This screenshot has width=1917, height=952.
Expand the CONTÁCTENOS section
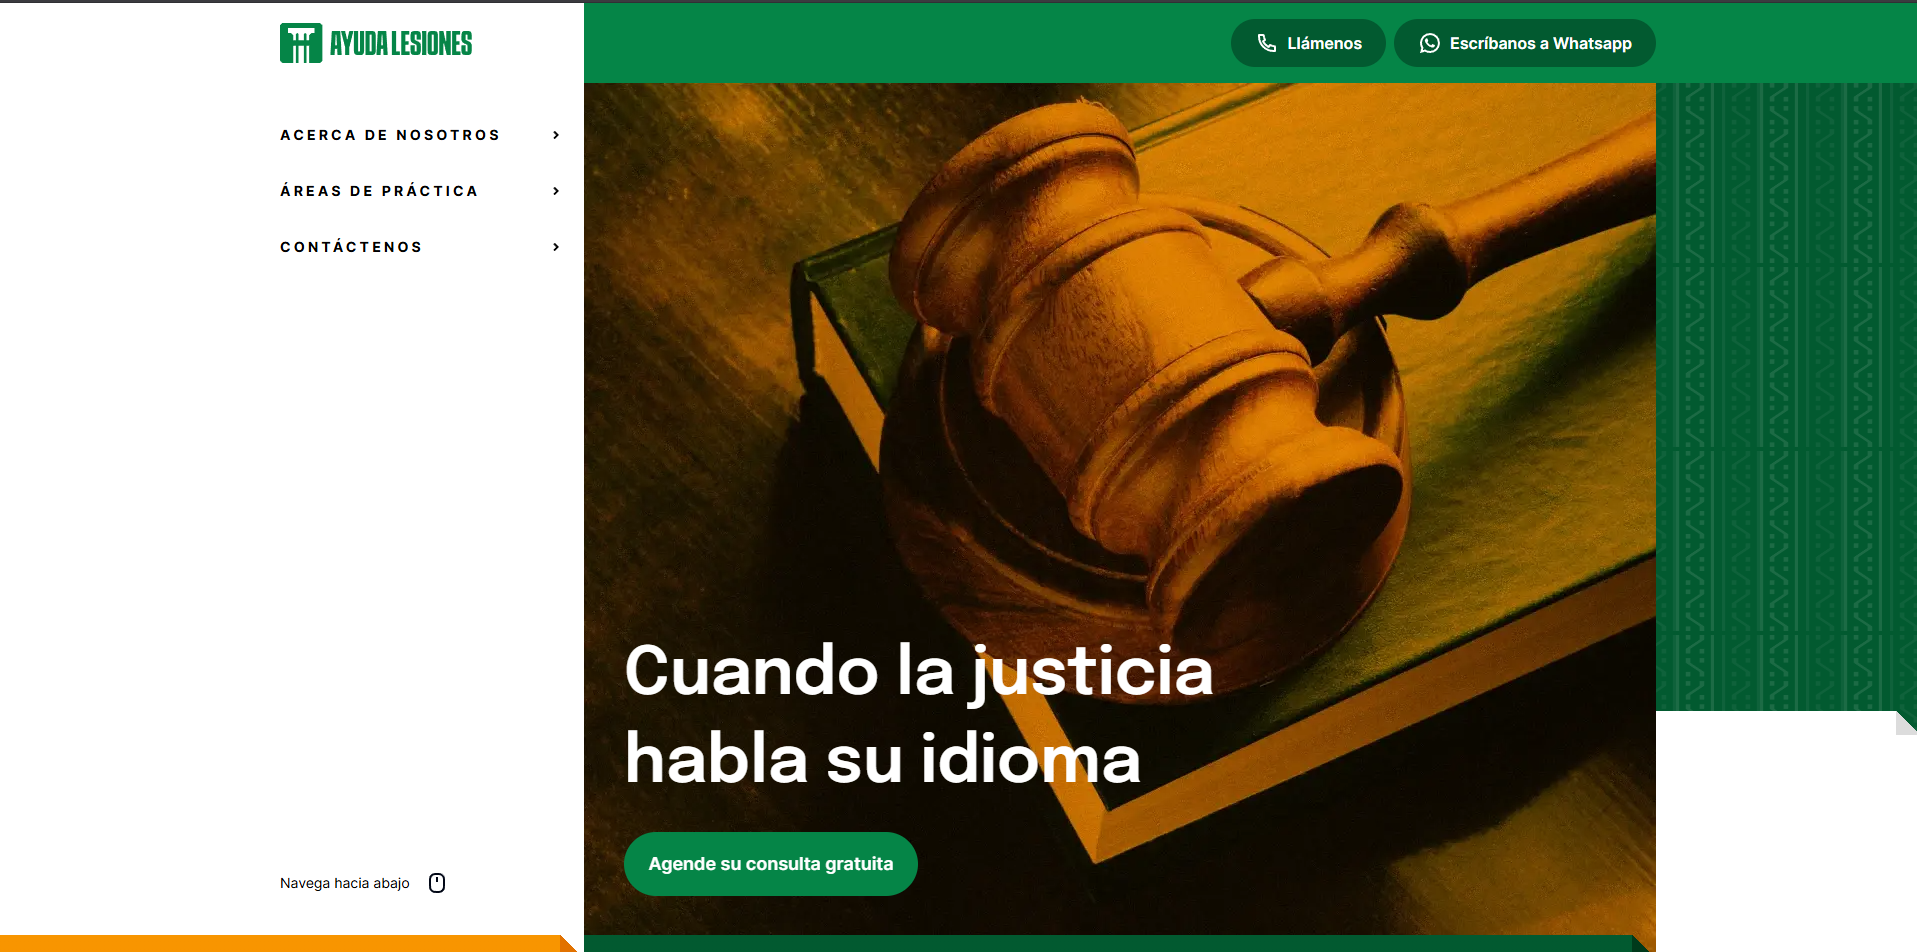coord(351,247)
